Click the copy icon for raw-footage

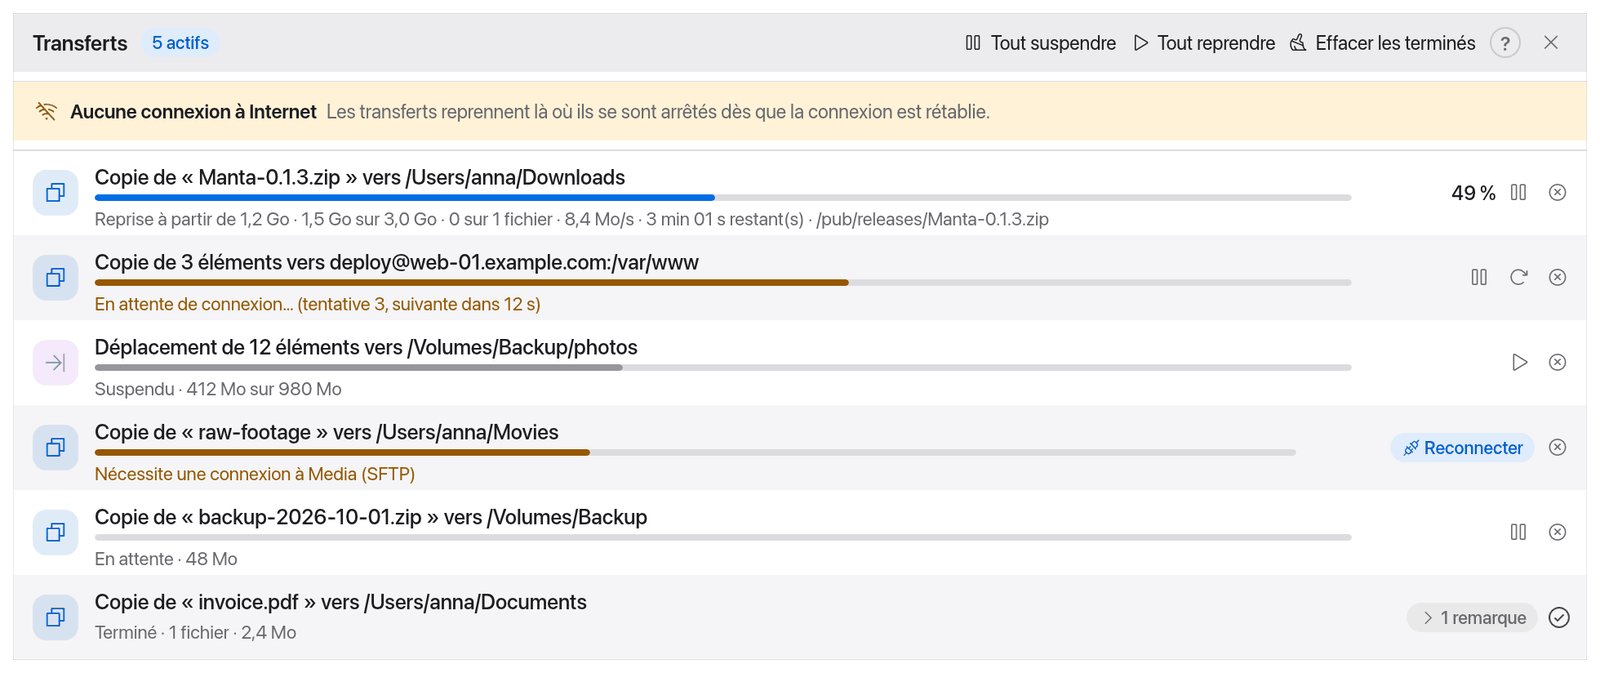click(x=56, y=448)
